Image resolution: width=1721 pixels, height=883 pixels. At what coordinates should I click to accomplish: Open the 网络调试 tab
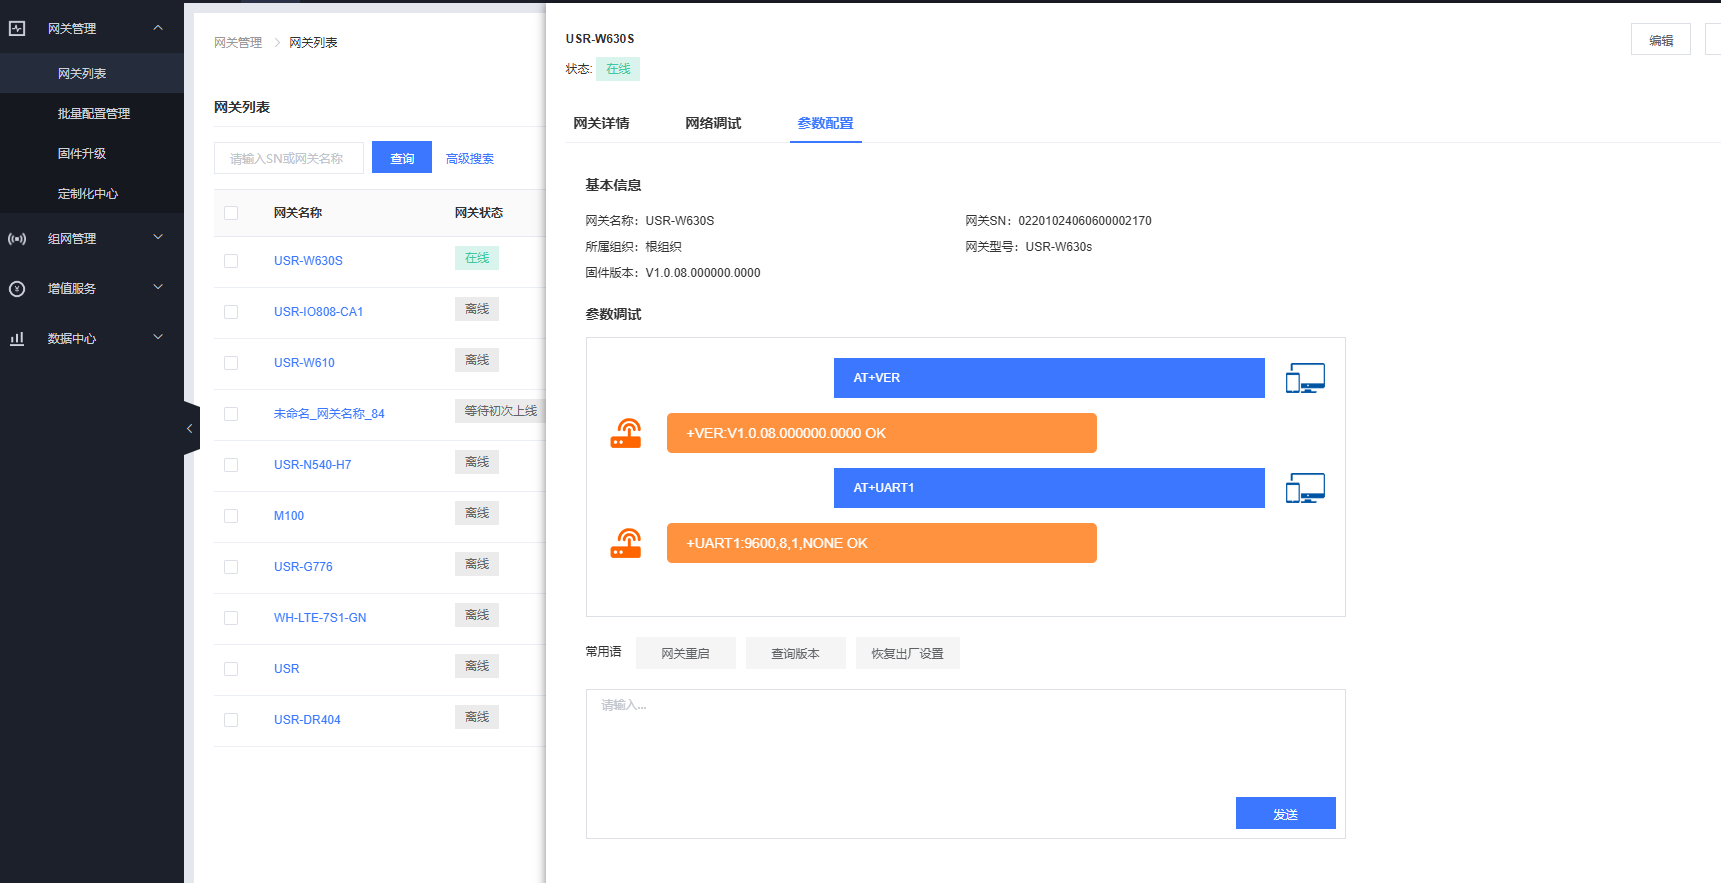tap(713, 124)
